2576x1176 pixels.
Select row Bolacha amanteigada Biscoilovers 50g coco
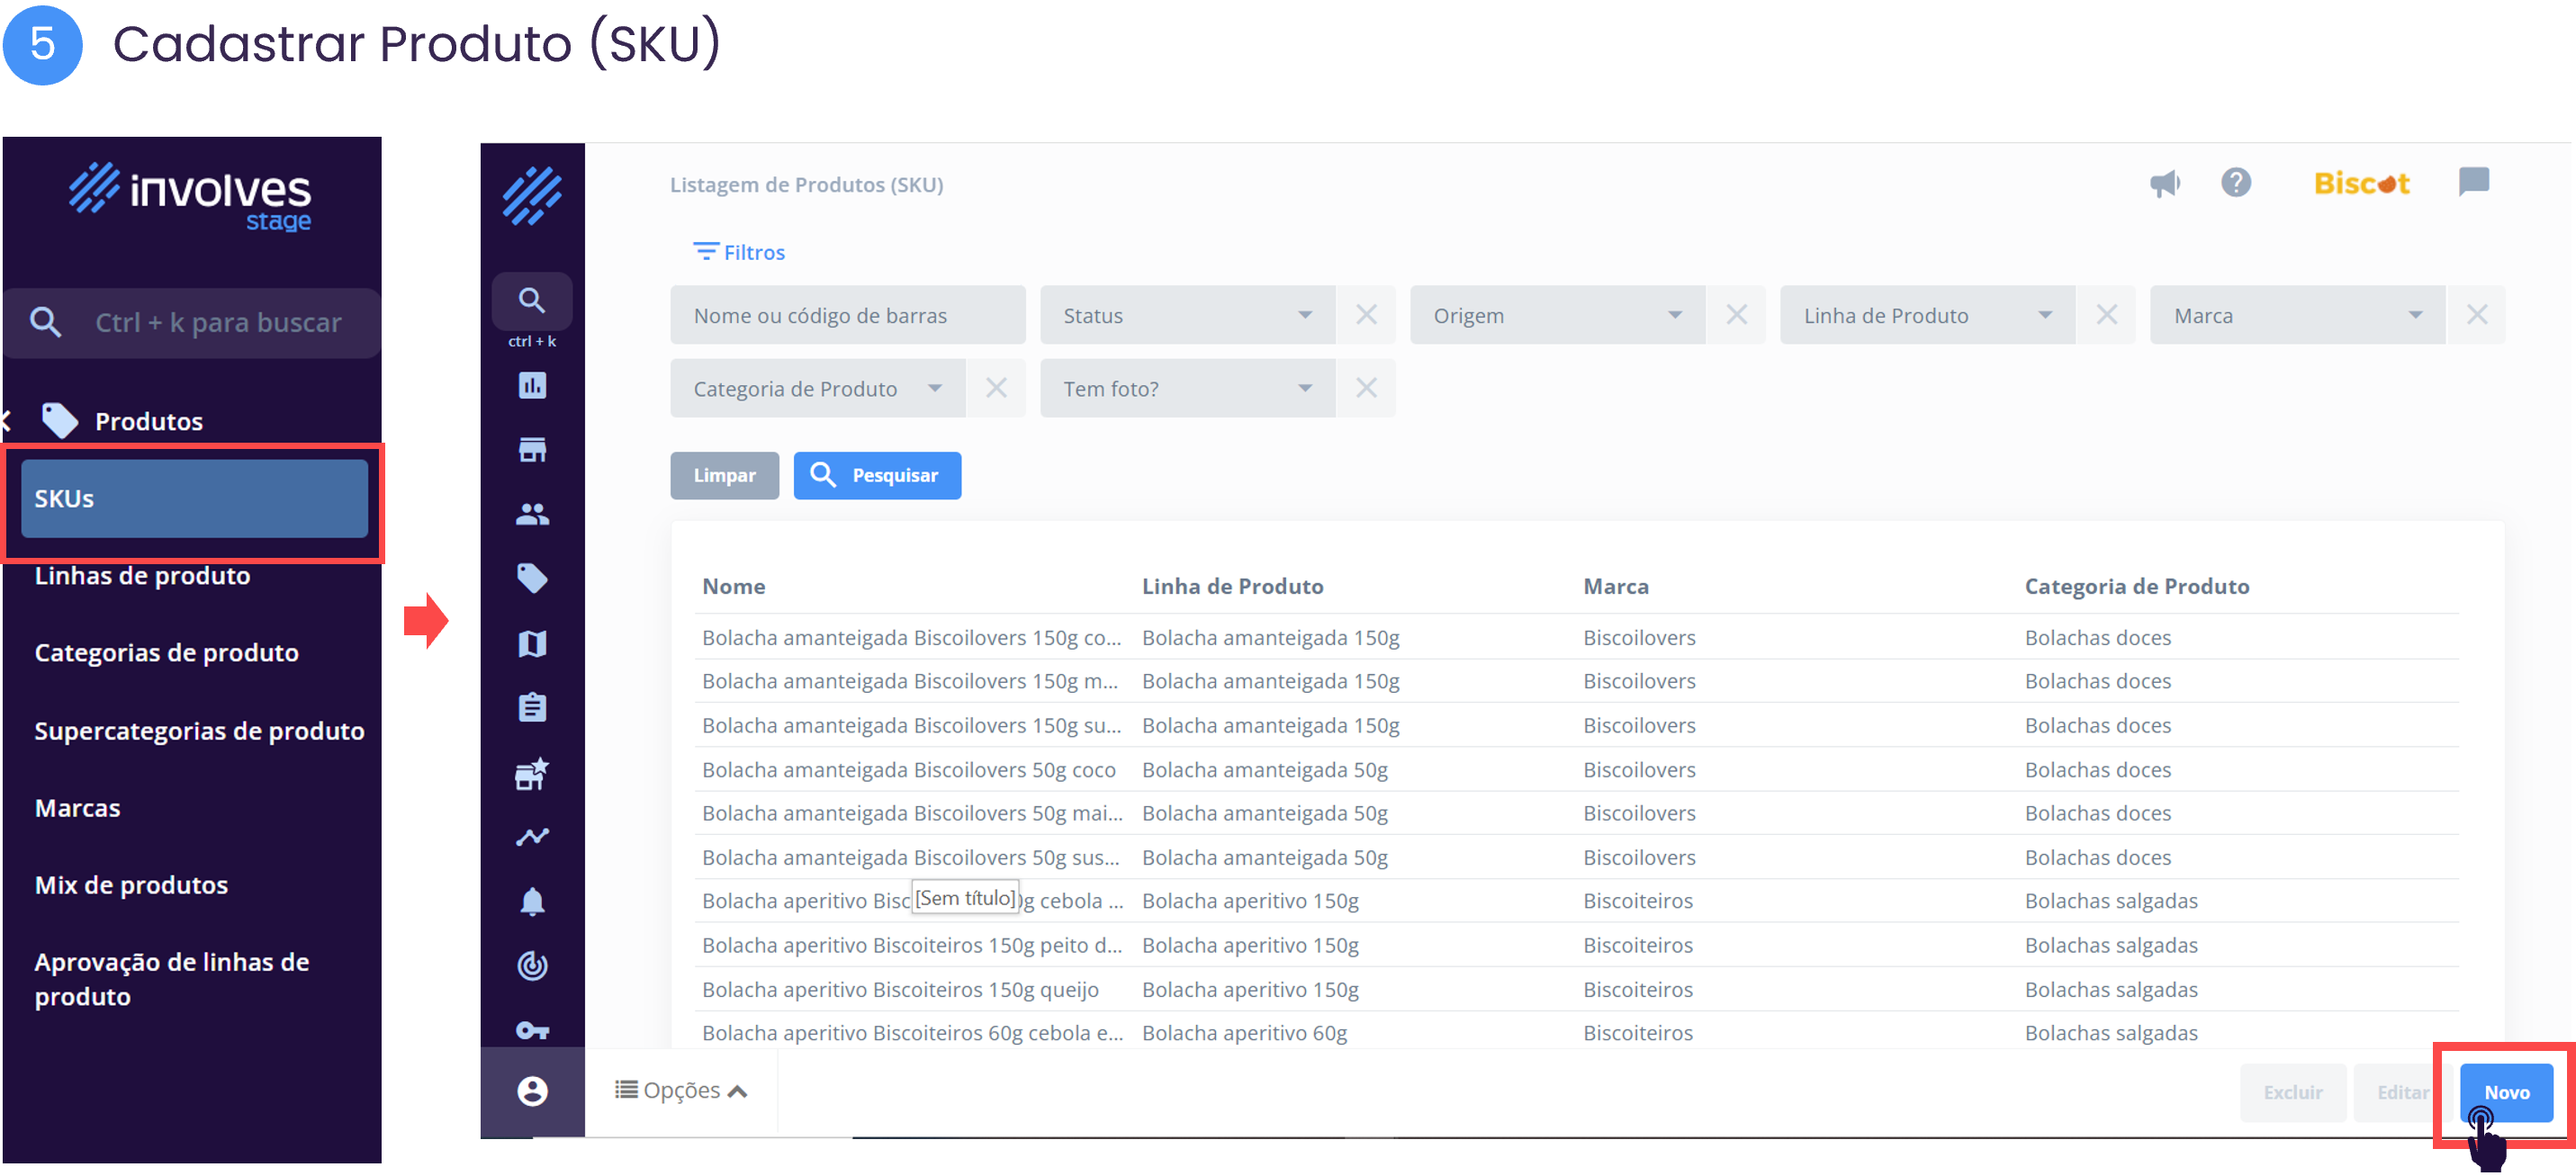1576,769
